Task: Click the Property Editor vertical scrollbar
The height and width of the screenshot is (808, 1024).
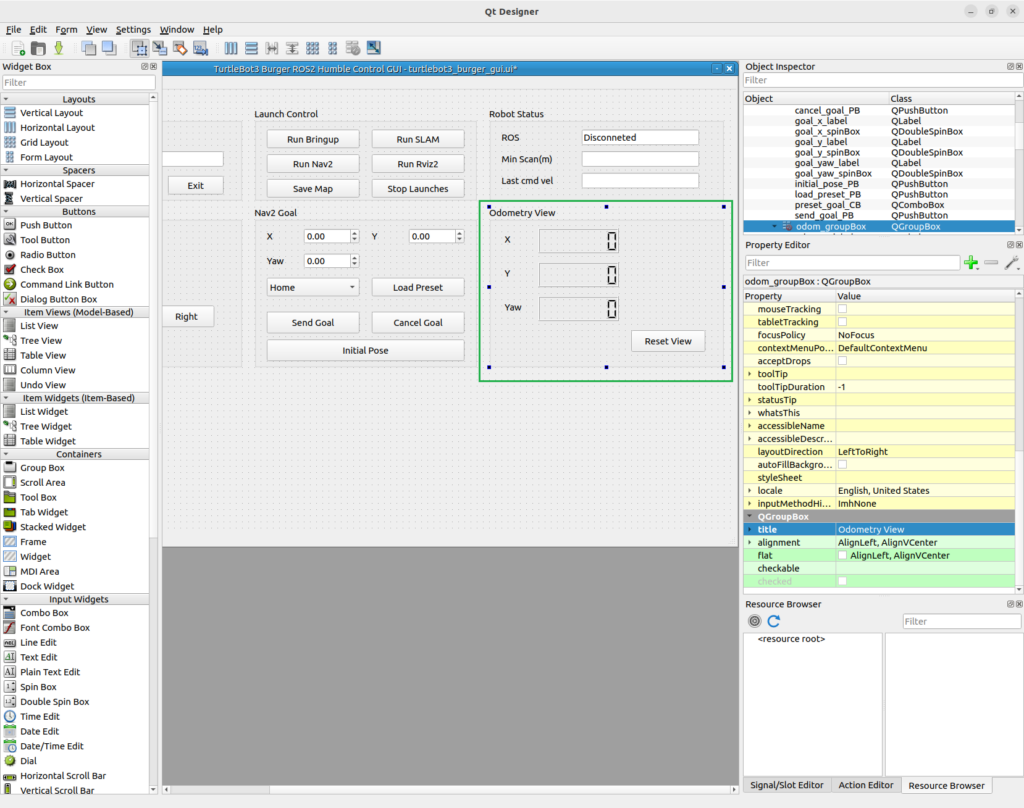Action: (1019, 441)
